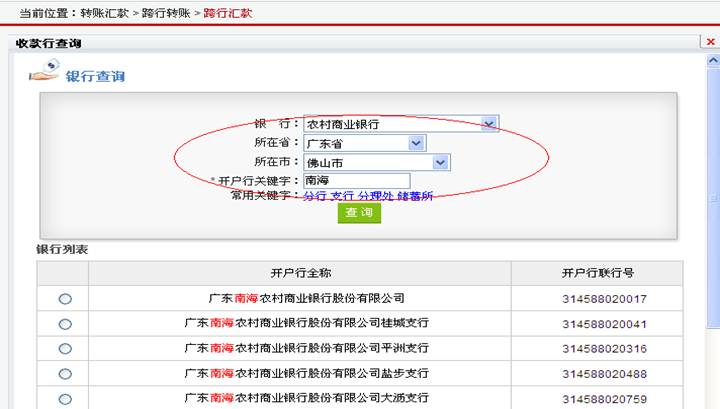Click the 开户行关键字 input field
This screenshot has height=409, width=720.
(356, 181)
